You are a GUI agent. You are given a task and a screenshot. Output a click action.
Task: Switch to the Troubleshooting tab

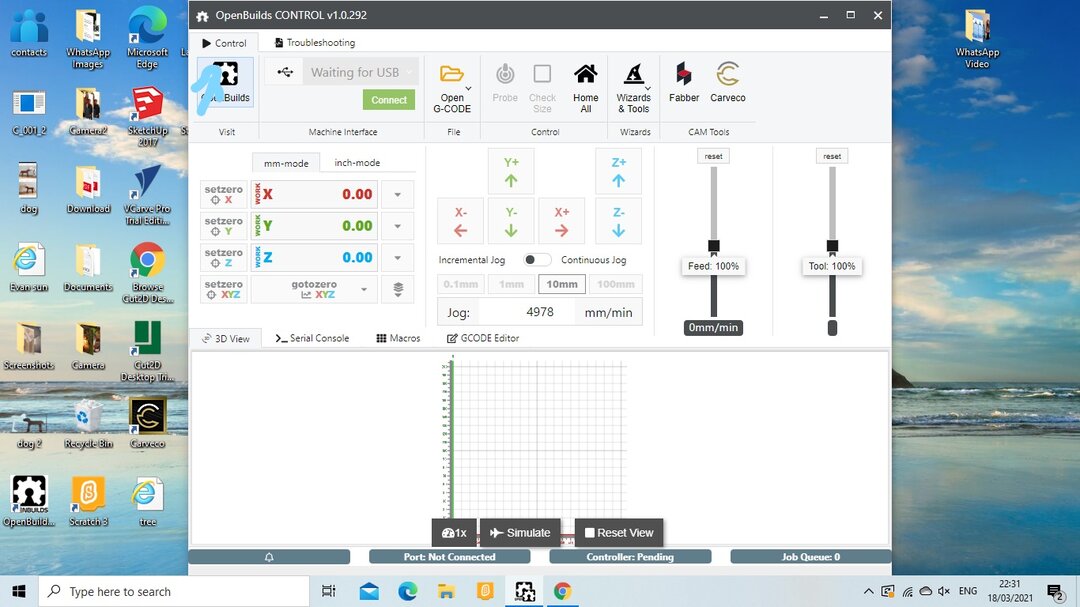point(313,43)
